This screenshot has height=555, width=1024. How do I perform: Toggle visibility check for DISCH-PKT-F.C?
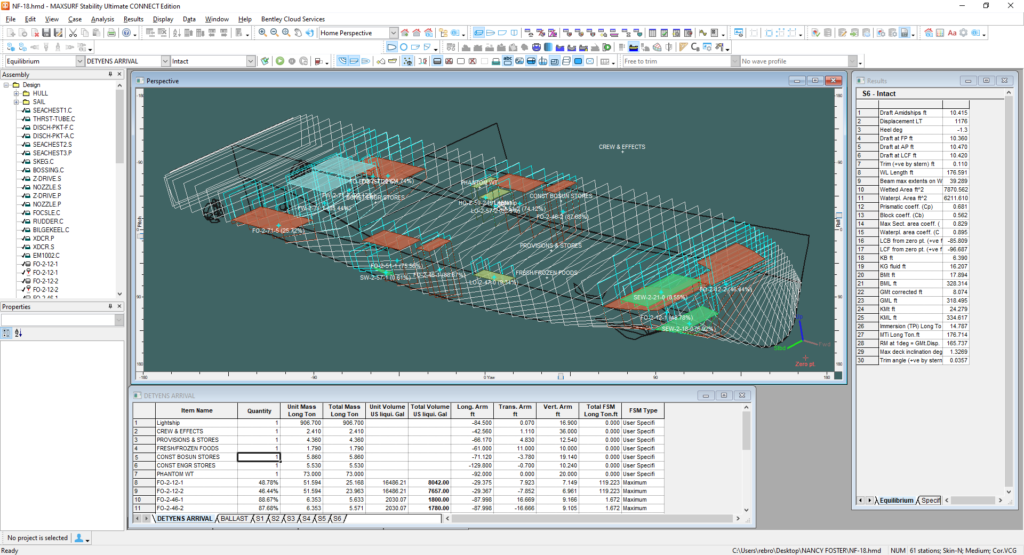pos(26,127)
